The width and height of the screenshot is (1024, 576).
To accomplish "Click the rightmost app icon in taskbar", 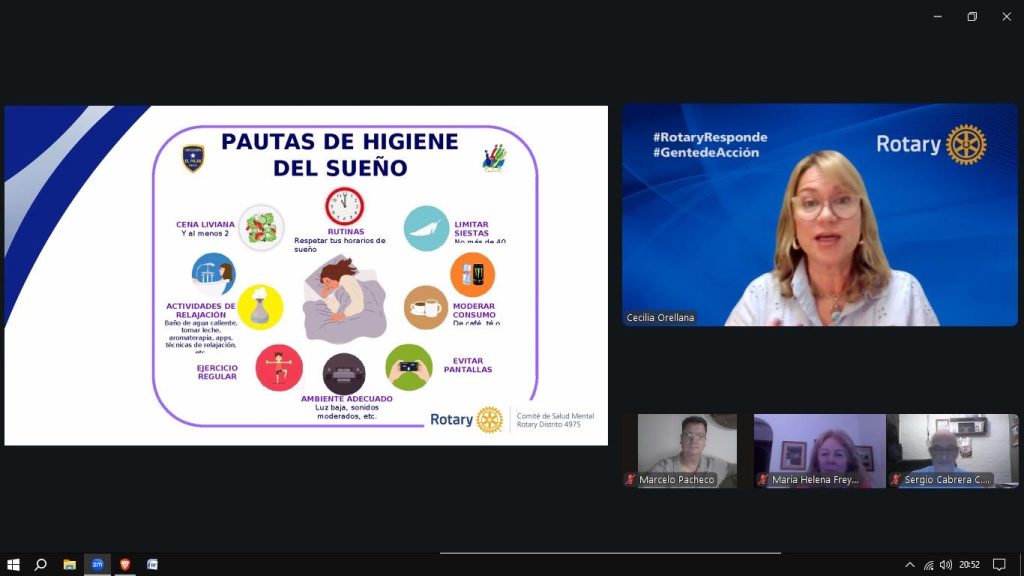I will point(152,564).
